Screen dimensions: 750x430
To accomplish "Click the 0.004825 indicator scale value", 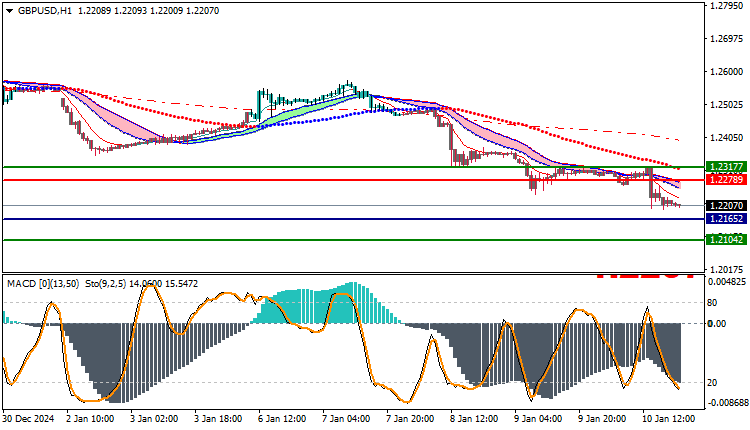I will pyautogui.click(x=727, y=282).
